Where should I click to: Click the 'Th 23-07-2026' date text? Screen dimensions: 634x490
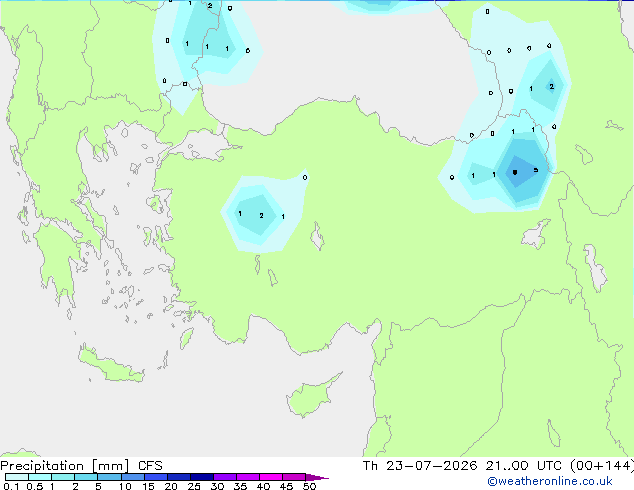(x=420, y=466)
